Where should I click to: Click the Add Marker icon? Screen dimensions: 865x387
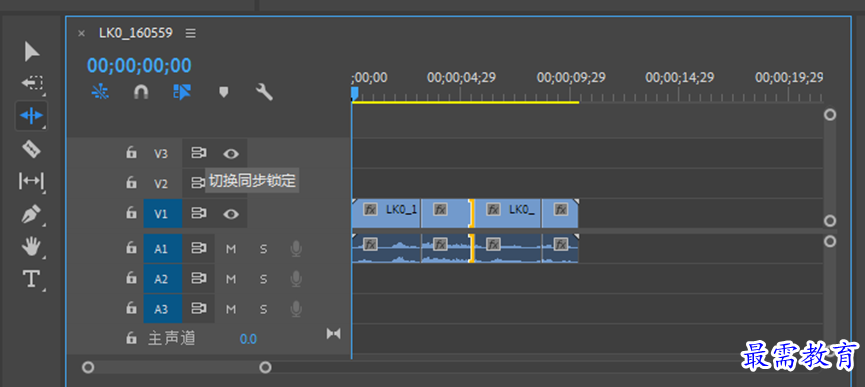(x=223, y=92)
